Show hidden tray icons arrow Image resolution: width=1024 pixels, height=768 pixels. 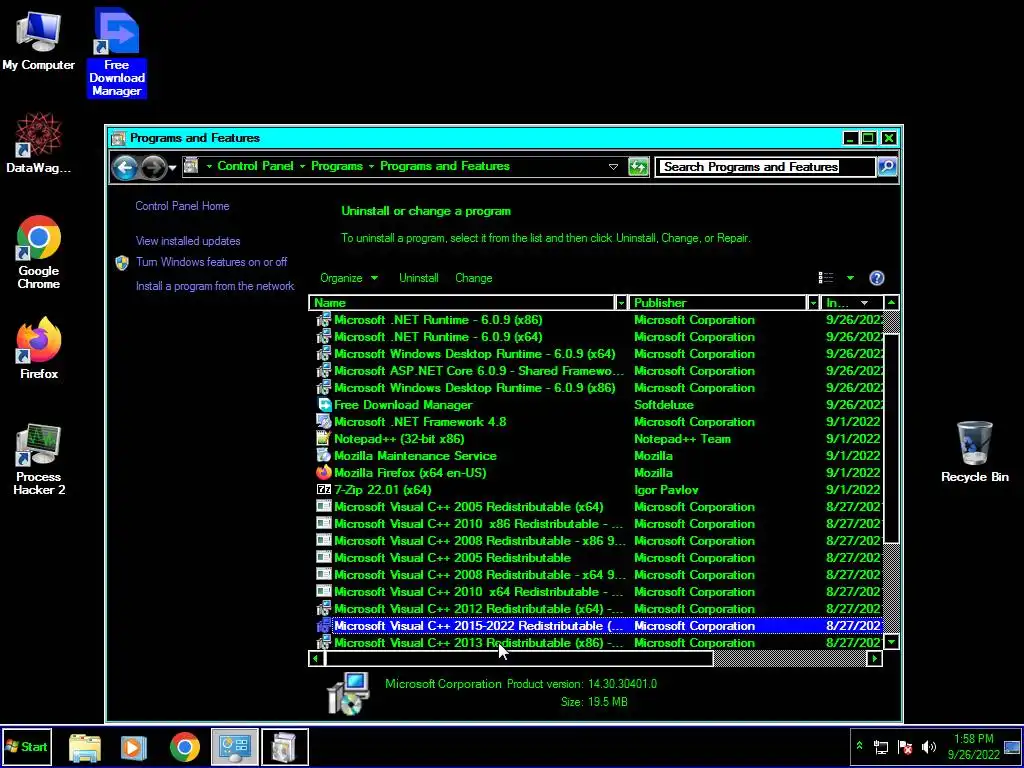(859, 746)
